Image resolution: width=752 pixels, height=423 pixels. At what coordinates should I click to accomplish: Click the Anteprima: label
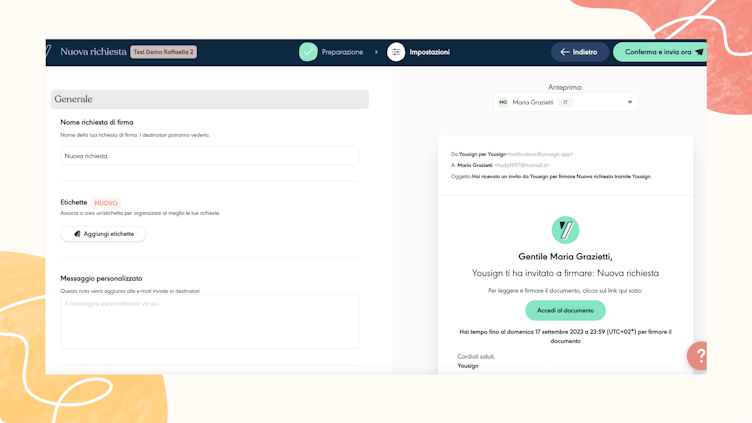point(565,87)
